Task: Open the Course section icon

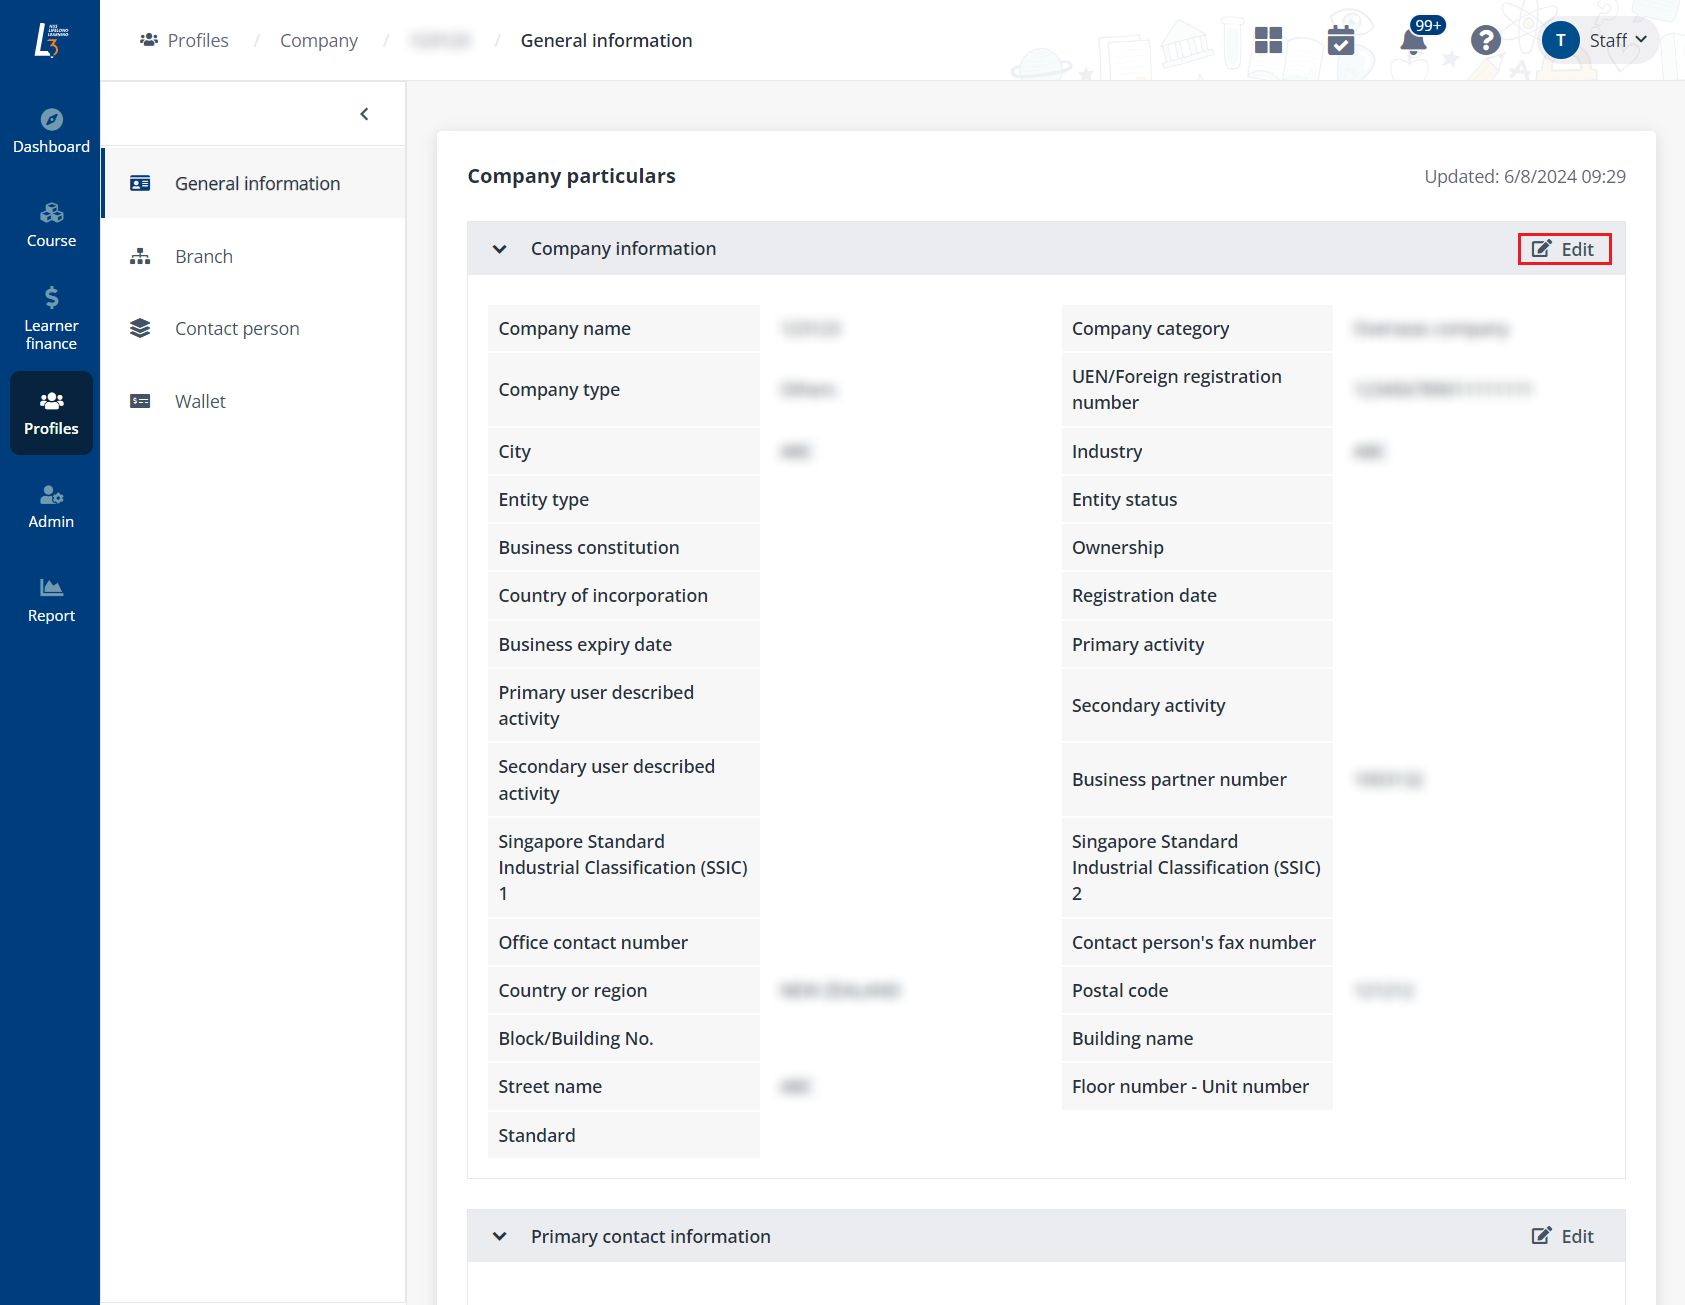Action: pyautogui.click(x=51, y=213)
